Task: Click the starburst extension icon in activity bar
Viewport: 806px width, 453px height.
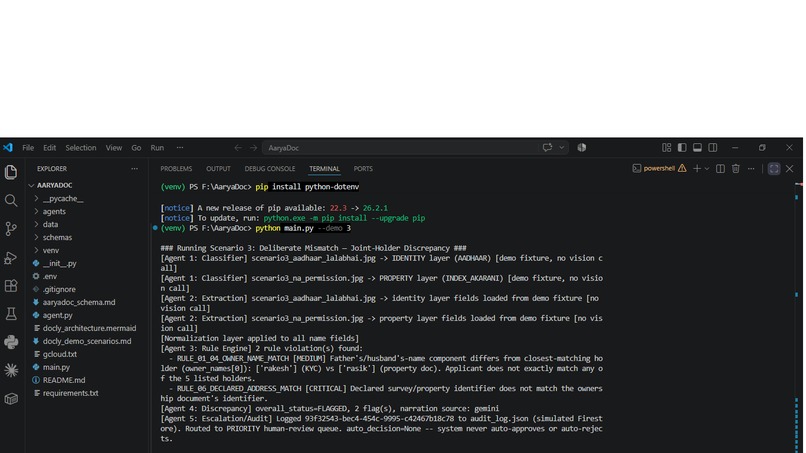Action: (11, 370)
